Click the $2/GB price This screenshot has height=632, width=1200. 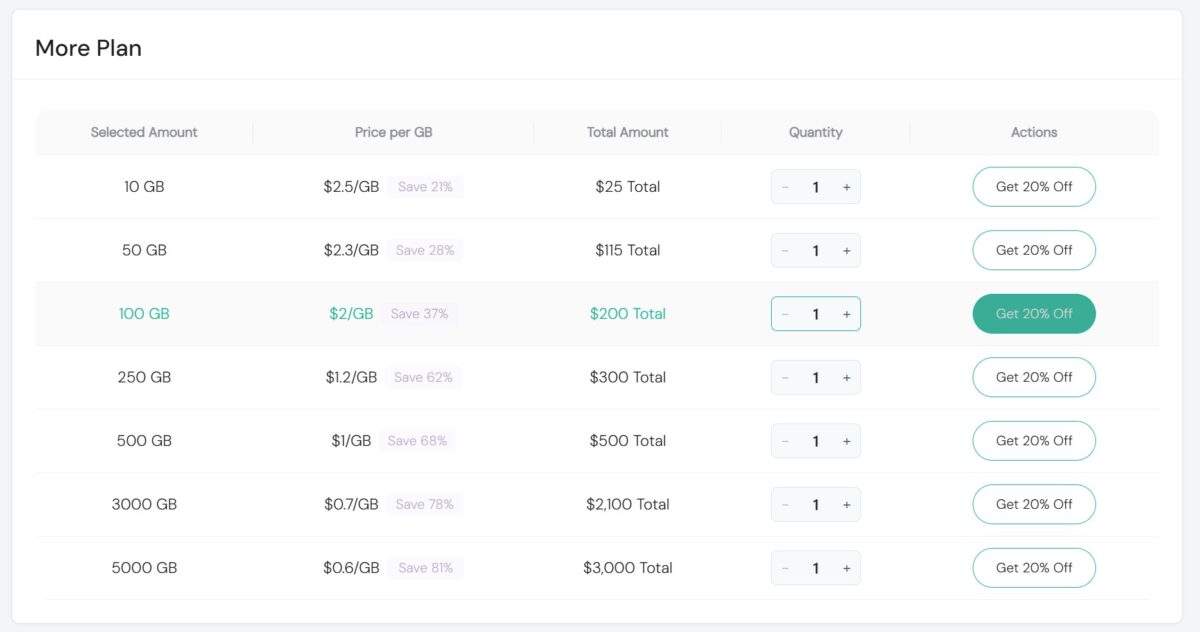(x=351, y=314)
